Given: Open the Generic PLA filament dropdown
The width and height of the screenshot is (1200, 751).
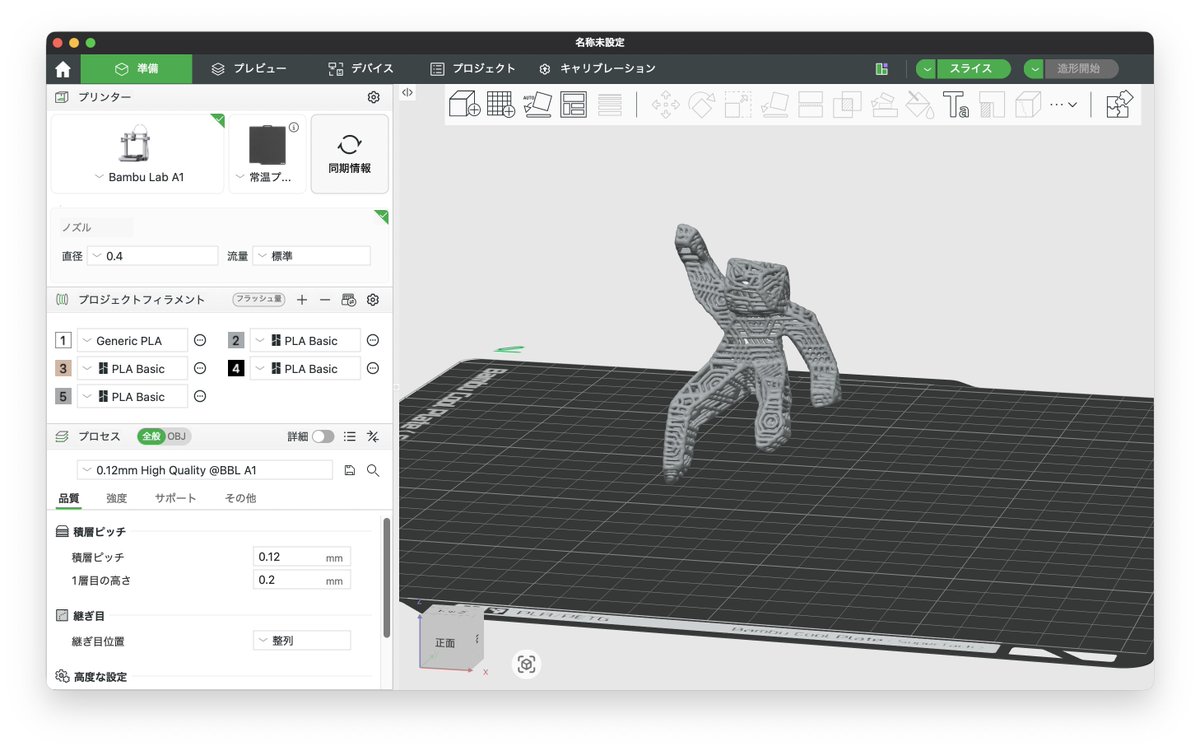Looking at the screenshot, I should pos(132,341).
